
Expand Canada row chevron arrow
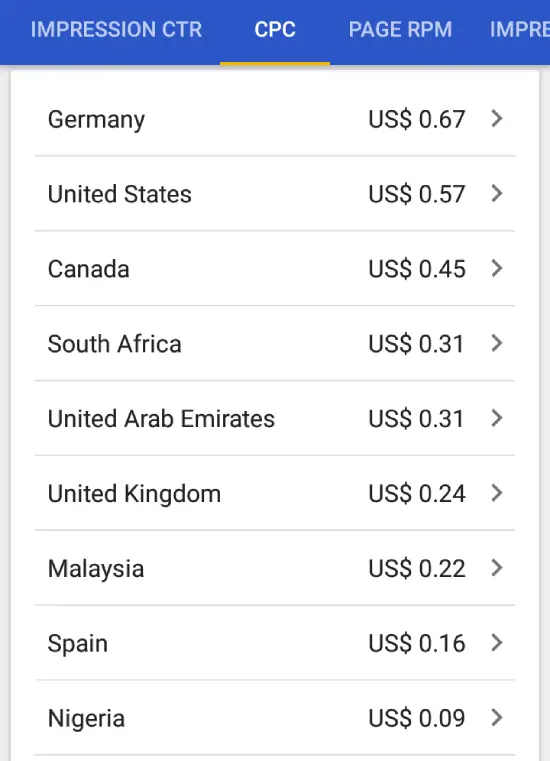tap(497, 268)
